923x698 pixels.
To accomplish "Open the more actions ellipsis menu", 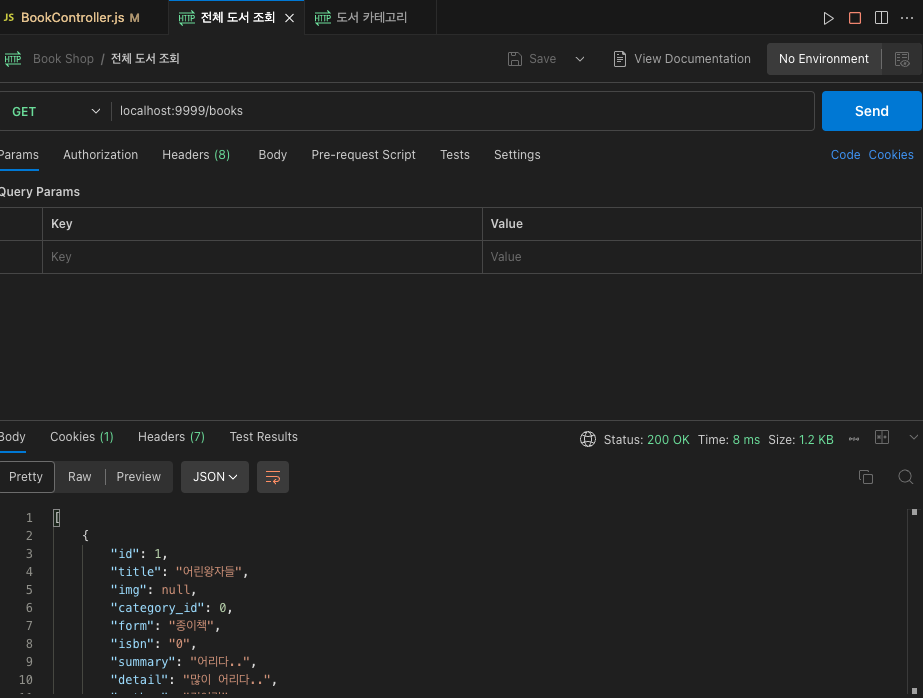I will coord(907,18).
